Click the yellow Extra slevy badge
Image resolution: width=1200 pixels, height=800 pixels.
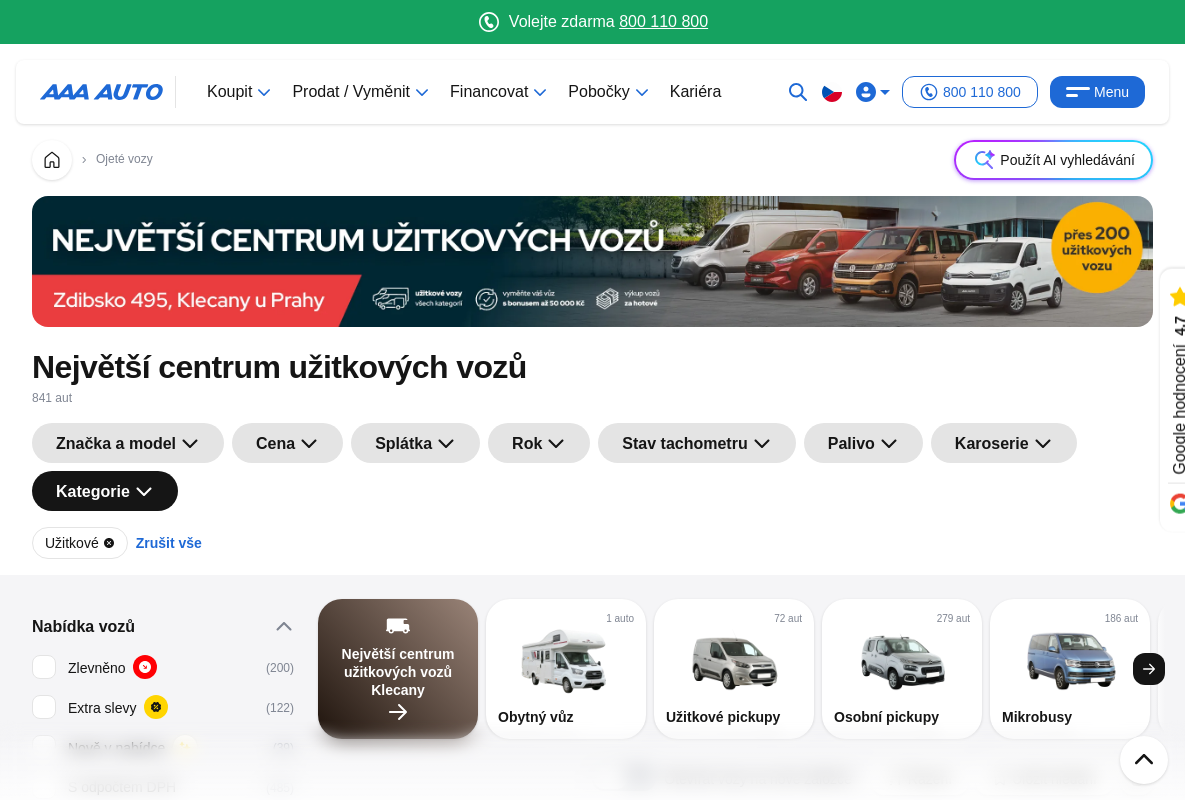coord(156,707)
